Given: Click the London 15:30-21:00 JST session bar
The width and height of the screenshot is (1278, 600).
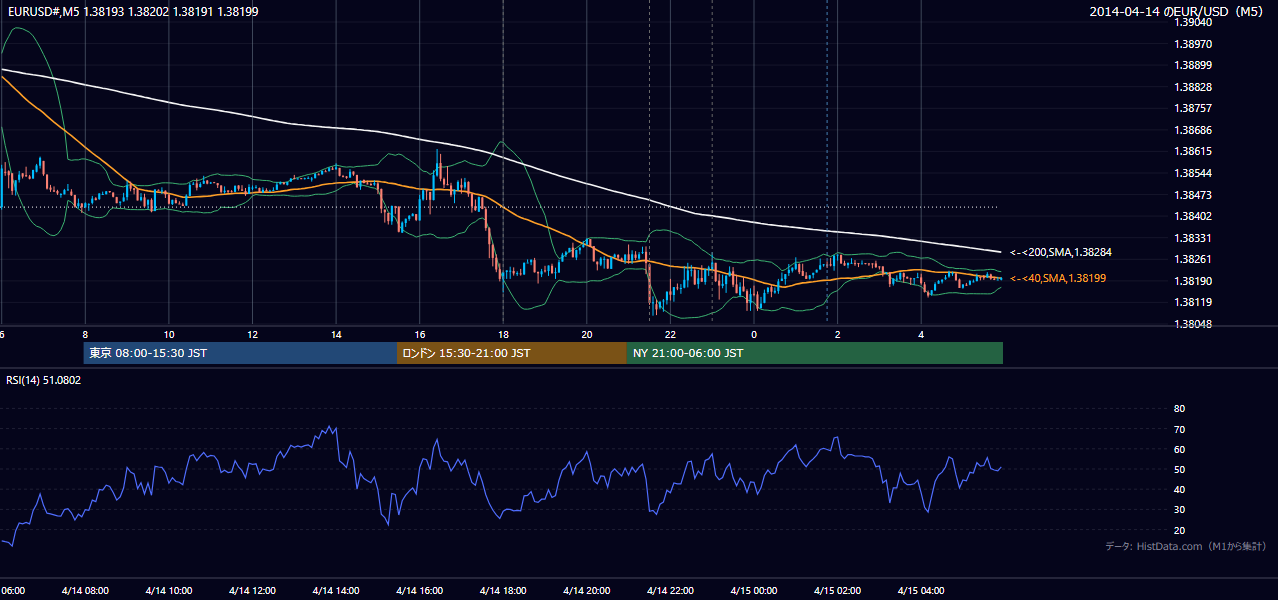Looking at the screenshot, I should 512,353.
